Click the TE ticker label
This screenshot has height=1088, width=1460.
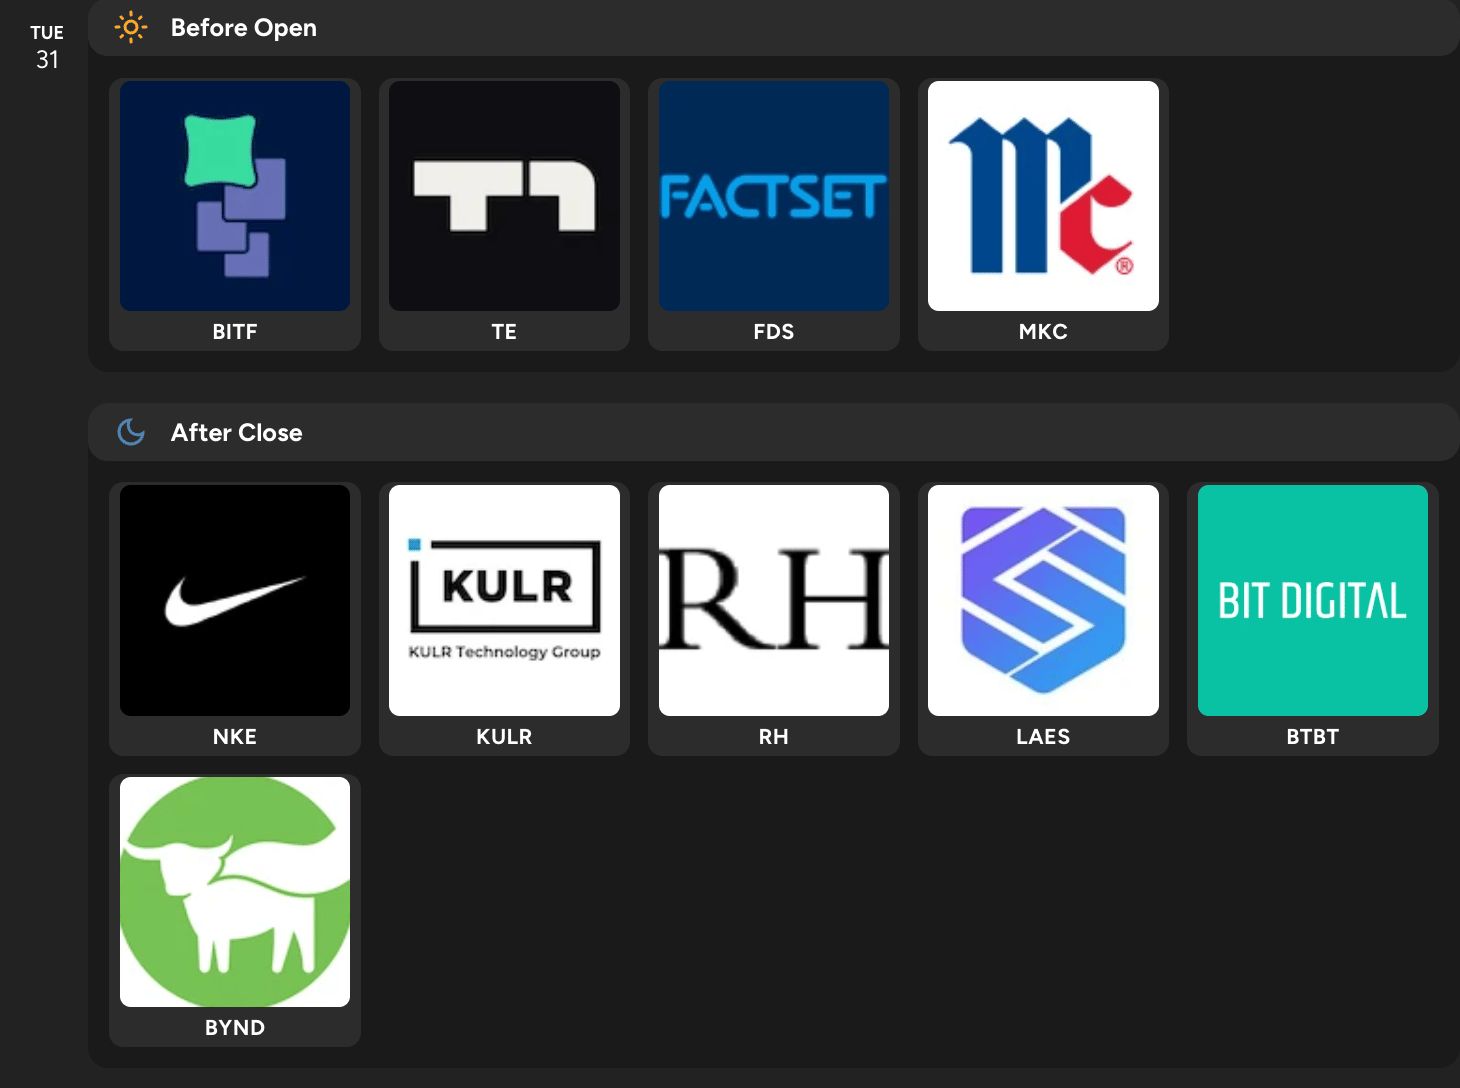tap(504, 332)
